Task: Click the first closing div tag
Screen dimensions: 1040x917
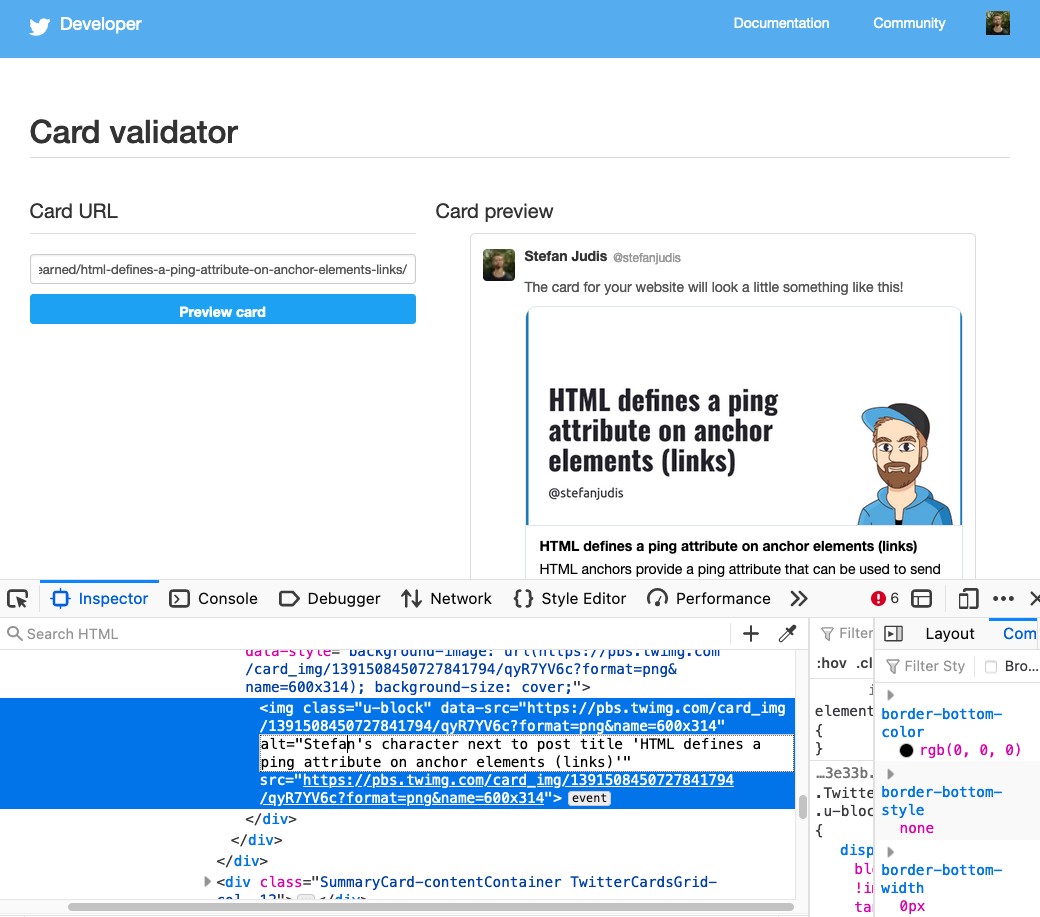Action: pos(271,819)
